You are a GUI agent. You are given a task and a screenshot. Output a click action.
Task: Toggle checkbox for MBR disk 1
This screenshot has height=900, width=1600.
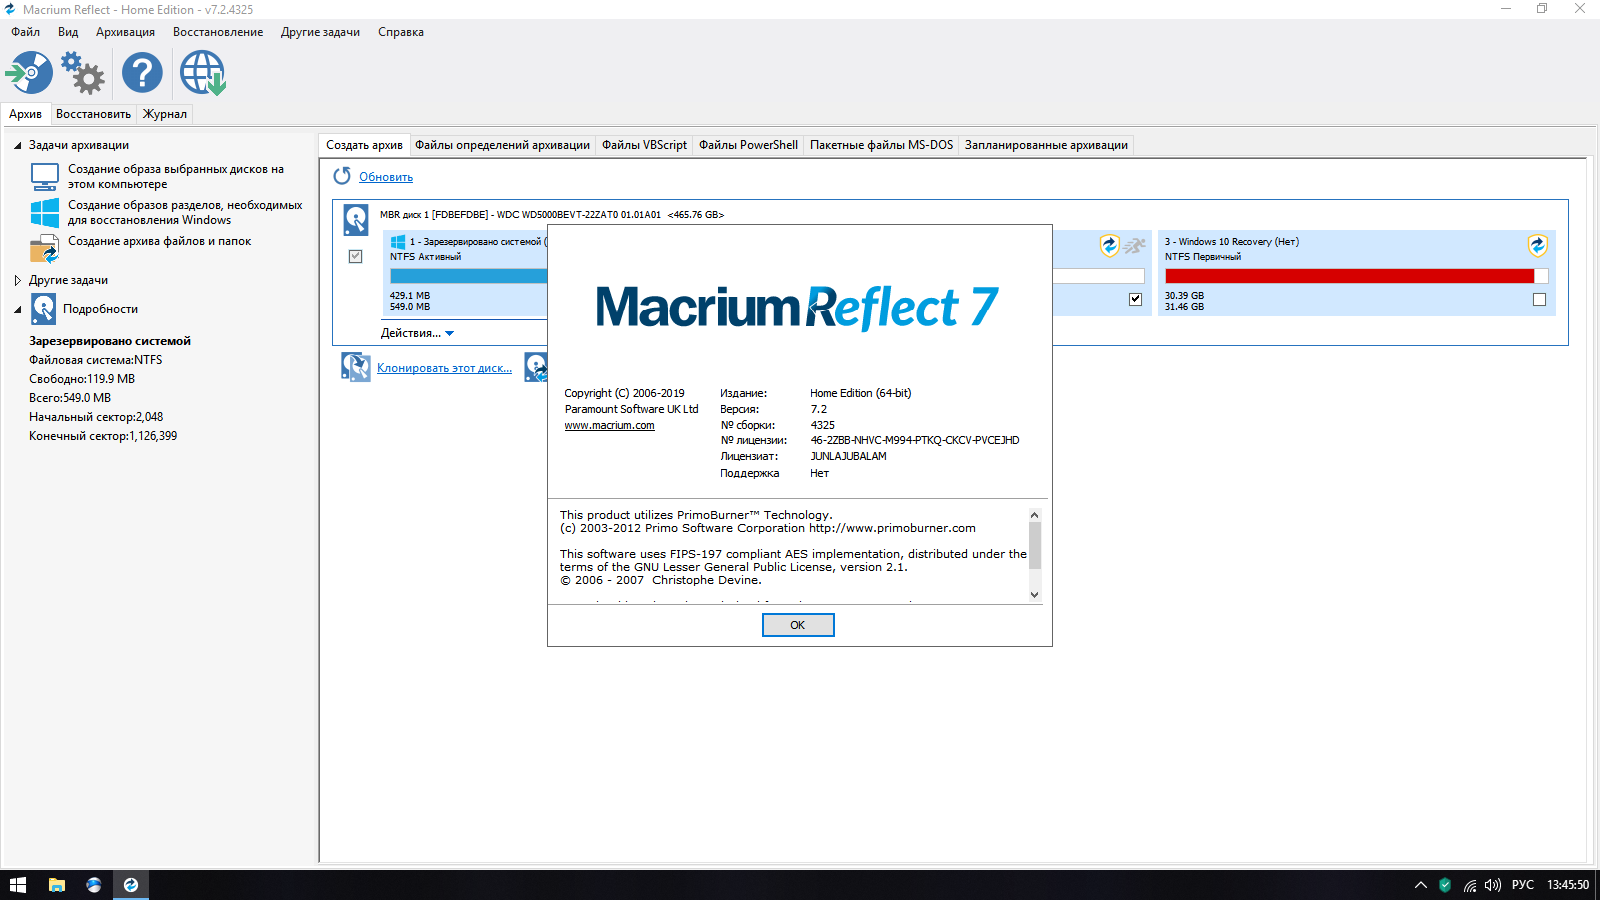pos(355,256)
